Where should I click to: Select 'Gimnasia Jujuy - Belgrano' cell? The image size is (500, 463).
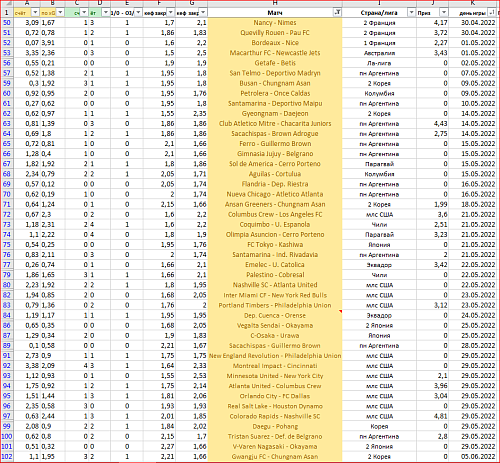pos(275,154)
